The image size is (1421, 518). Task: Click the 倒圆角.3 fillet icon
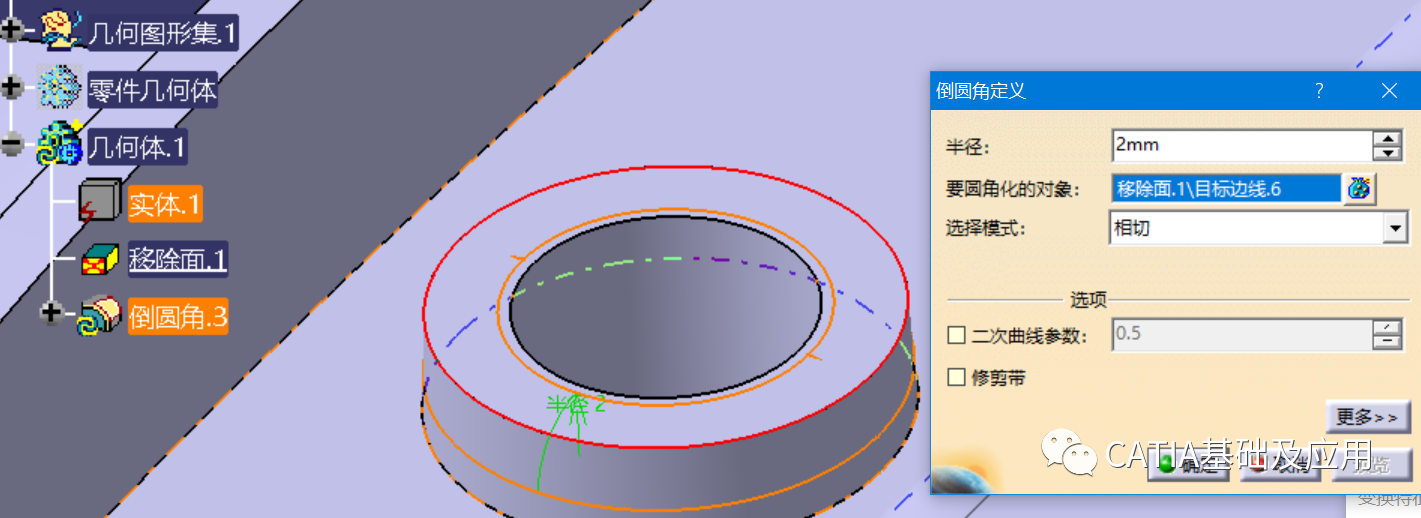[x=100, y=316]
